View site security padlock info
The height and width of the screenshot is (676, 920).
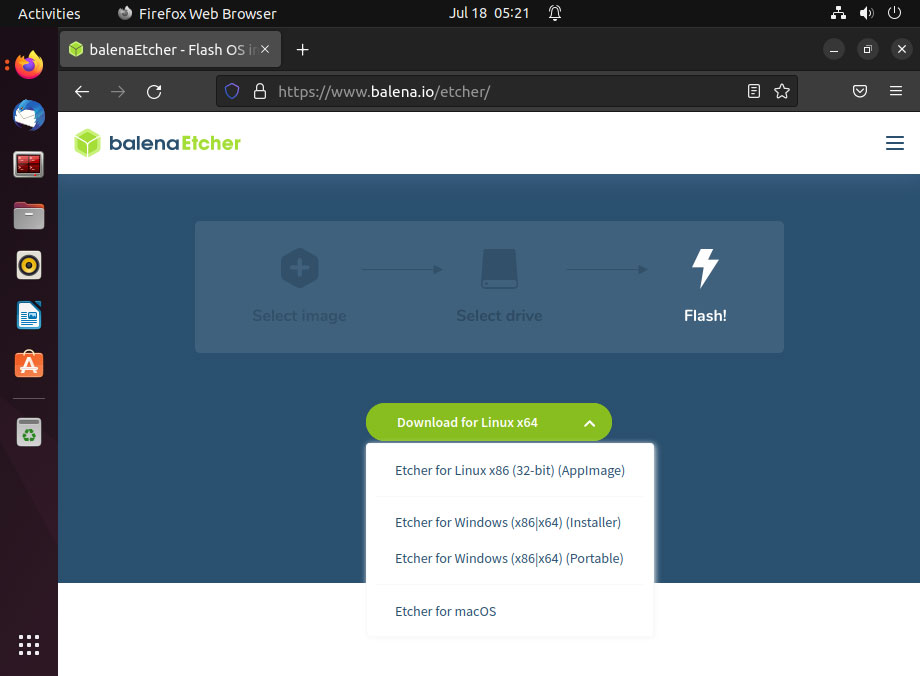click(260, 91)
